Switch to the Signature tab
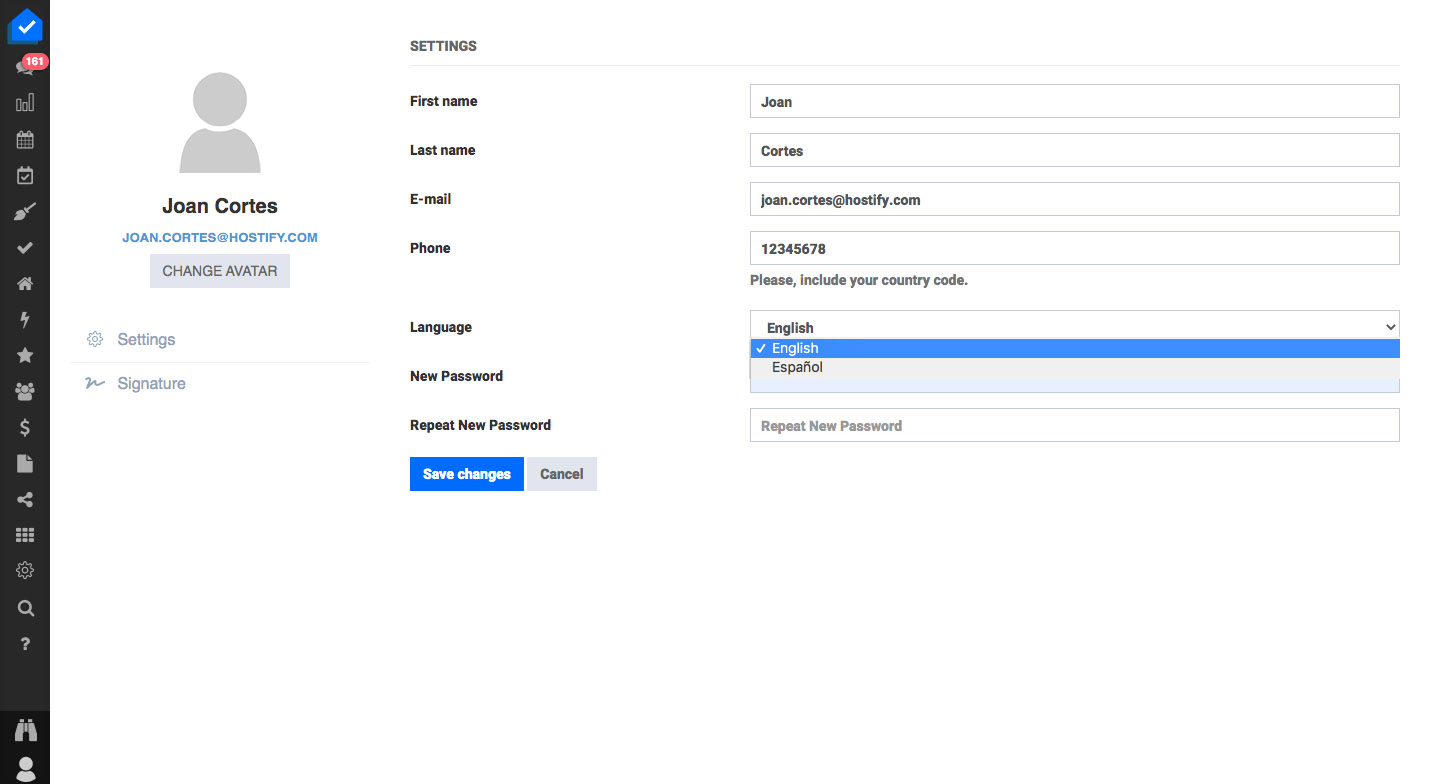Screen dimensions: 1434x784 point(151,383)
